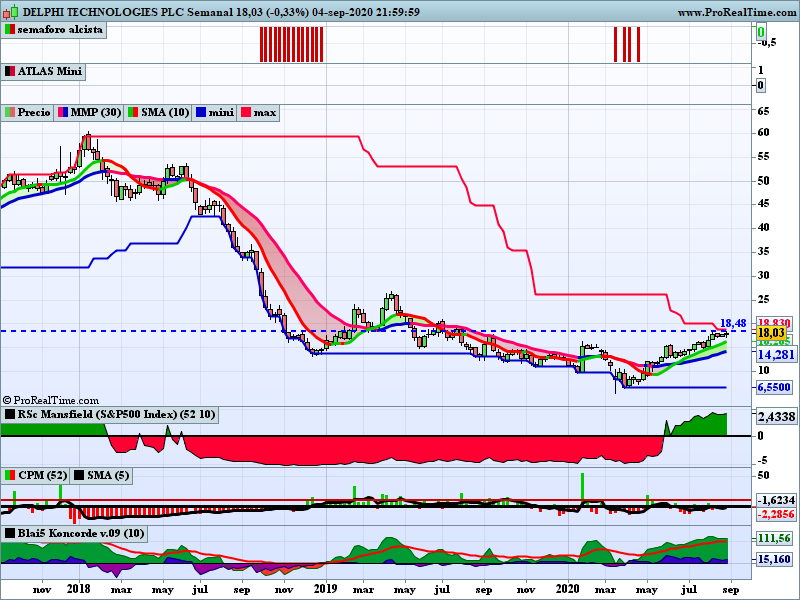
Task: Click the 2020 label on time axis
Action: (568, 589)
